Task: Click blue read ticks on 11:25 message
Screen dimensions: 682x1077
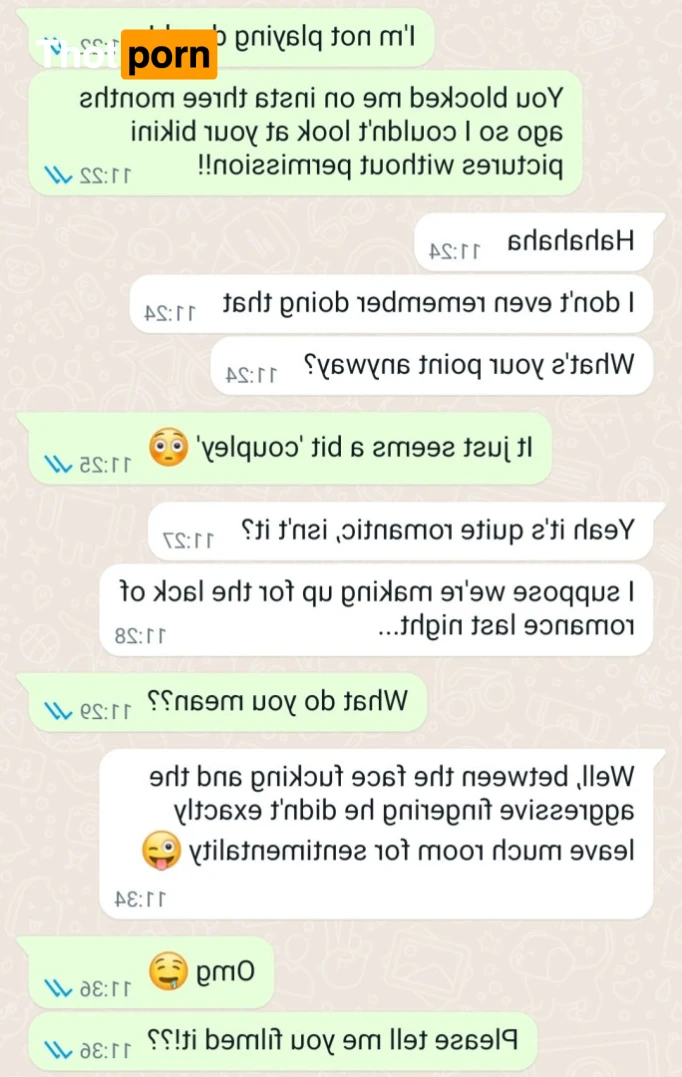Action: pos(58,465)
